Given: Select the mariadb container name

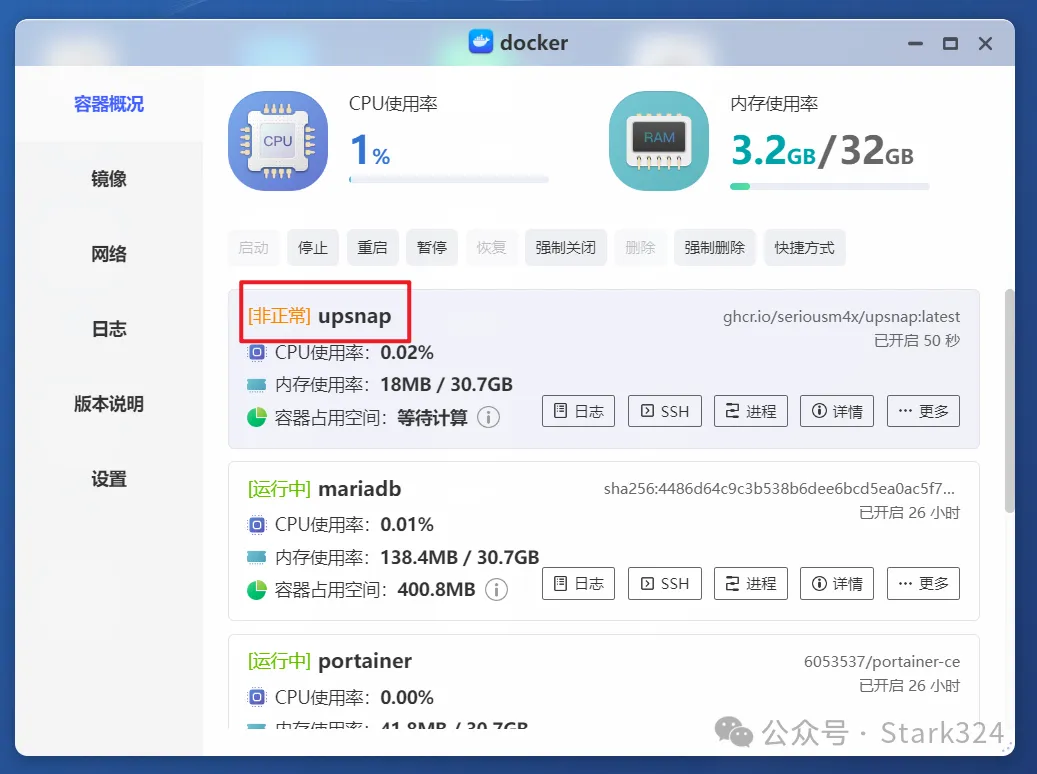Looking at the screenshot, I should click(360, 489).
